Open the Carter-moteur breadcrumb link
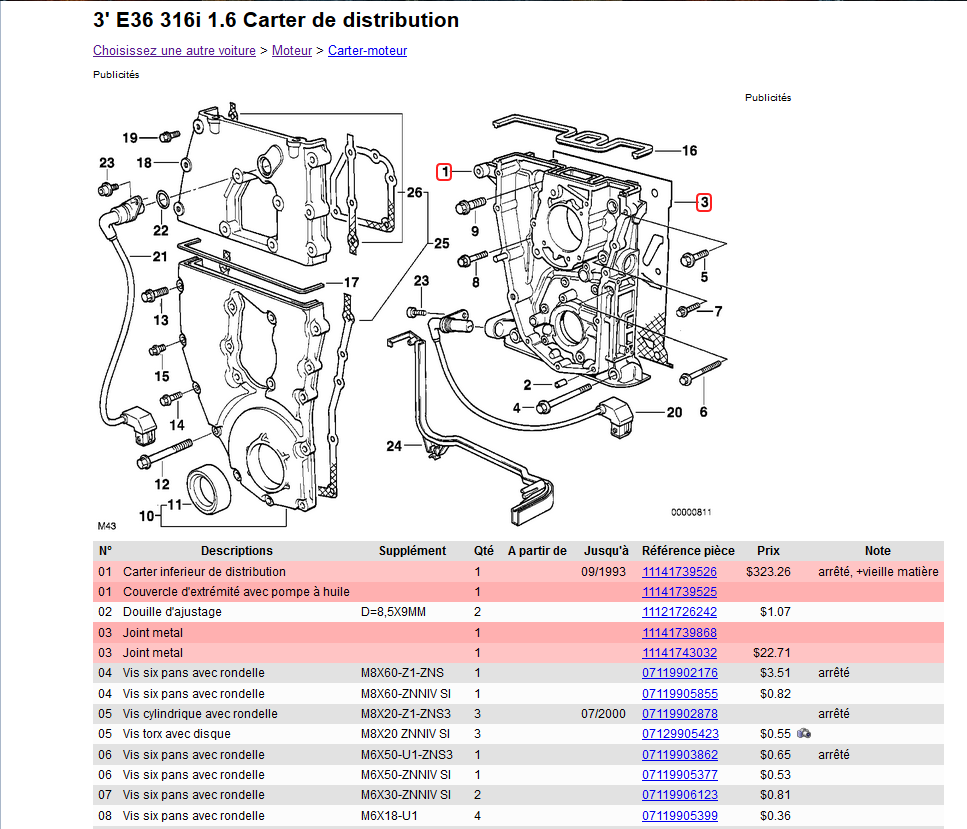 coord(368,51)
